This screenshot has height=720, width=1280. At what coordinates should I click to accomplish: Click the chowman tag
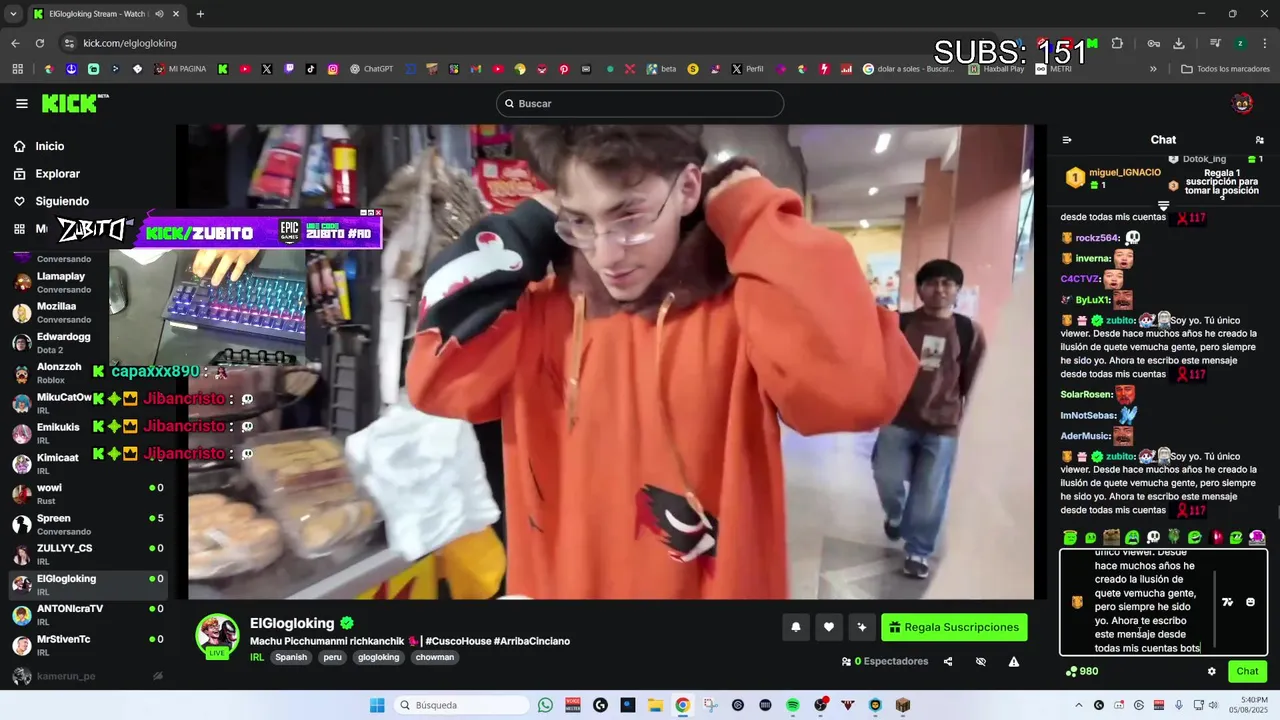point(434,657)
